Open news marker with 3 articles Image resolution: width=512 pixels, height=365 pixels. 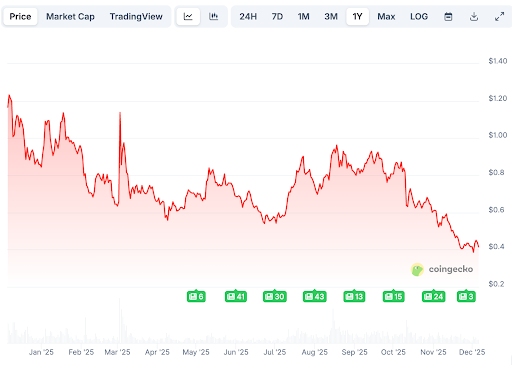click(x=466, y=296)
